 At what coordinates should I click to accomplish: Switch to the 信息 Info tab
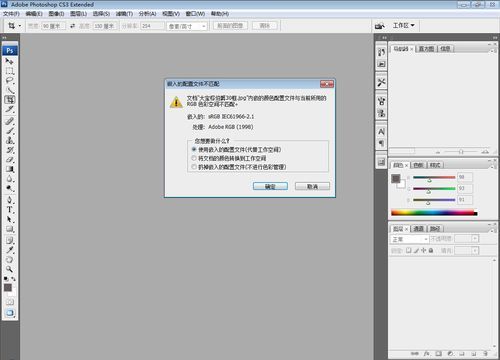445,49
